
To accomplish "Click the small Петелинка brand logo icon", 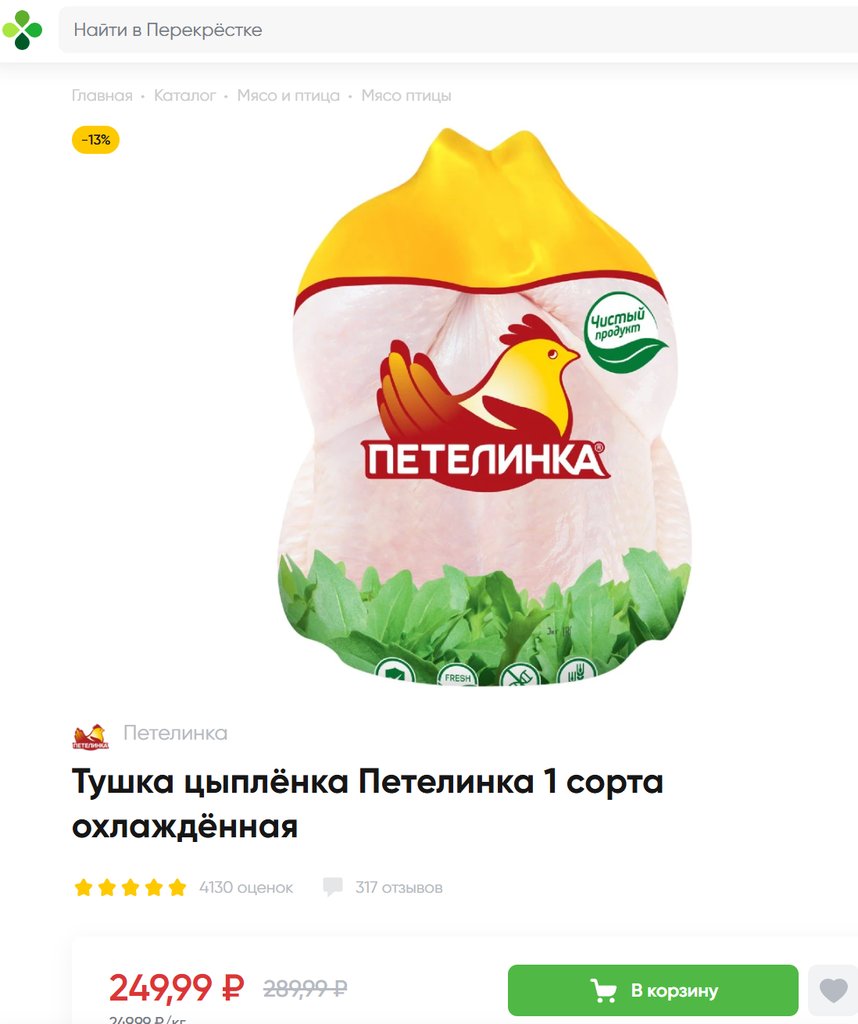I will click(91, 735).
